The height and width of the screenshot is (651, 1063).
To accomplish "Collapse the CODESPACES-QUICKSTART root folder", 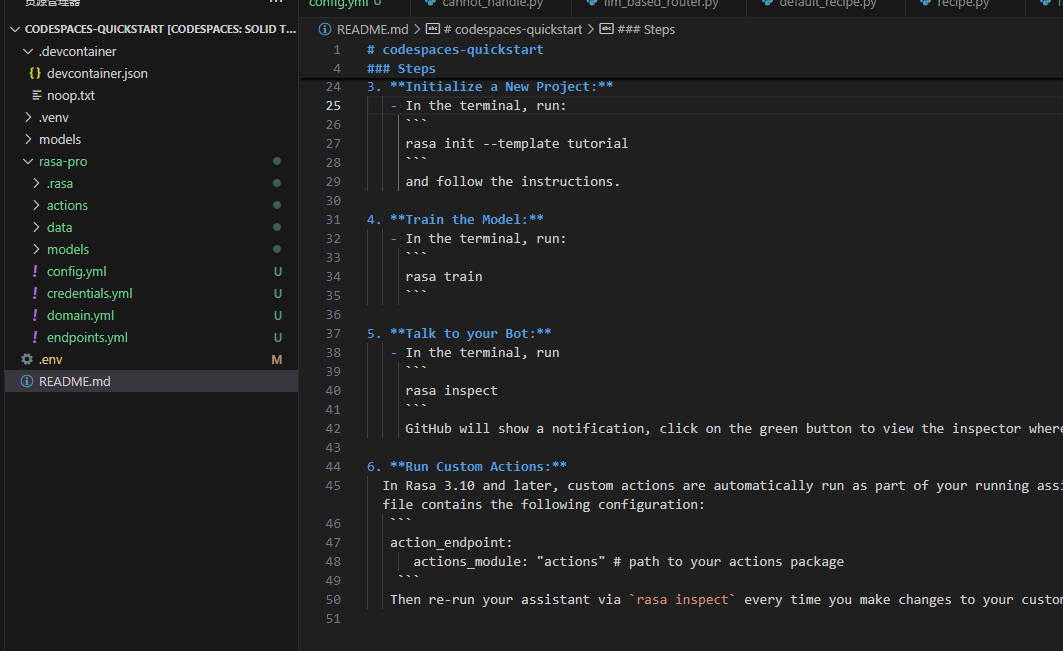I will point(15,29).
